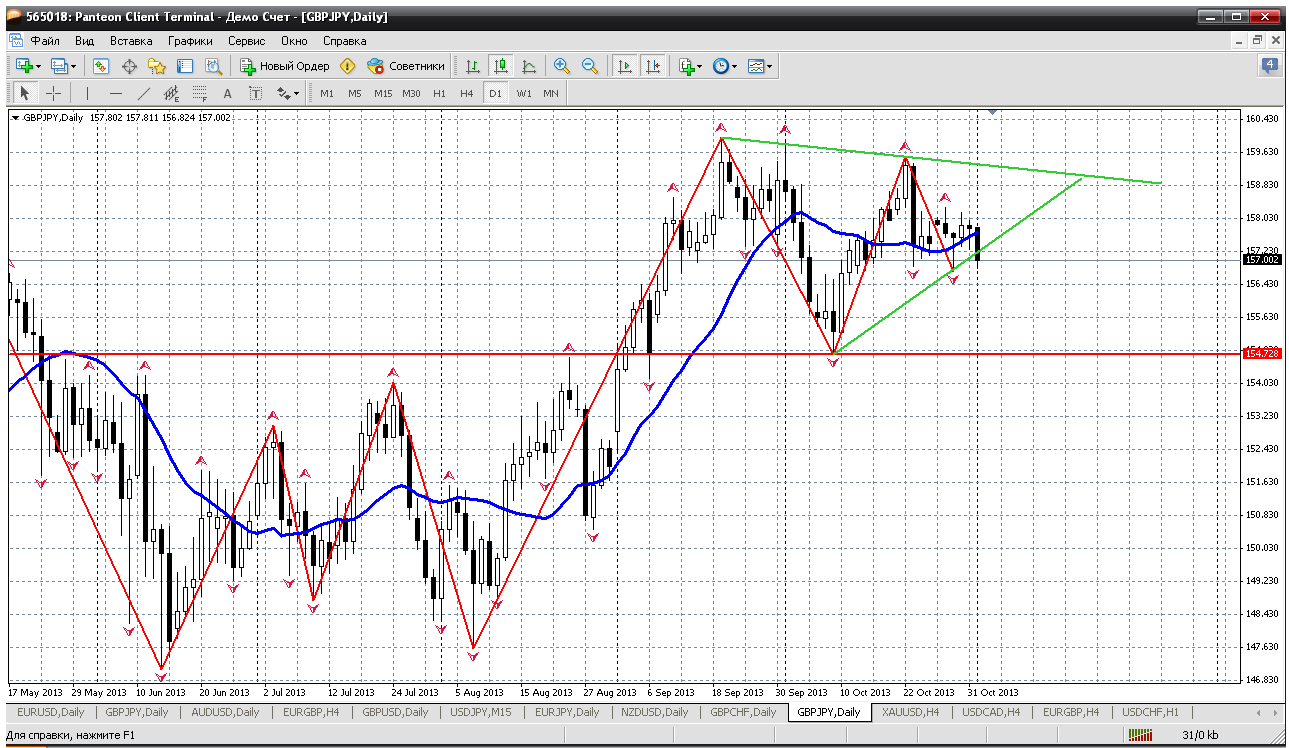Image resolution: width=1289 pixels, height=748 pixels.
Task: Switch to the NZDUSD,Daily chart tab
Action: point(655,712)
